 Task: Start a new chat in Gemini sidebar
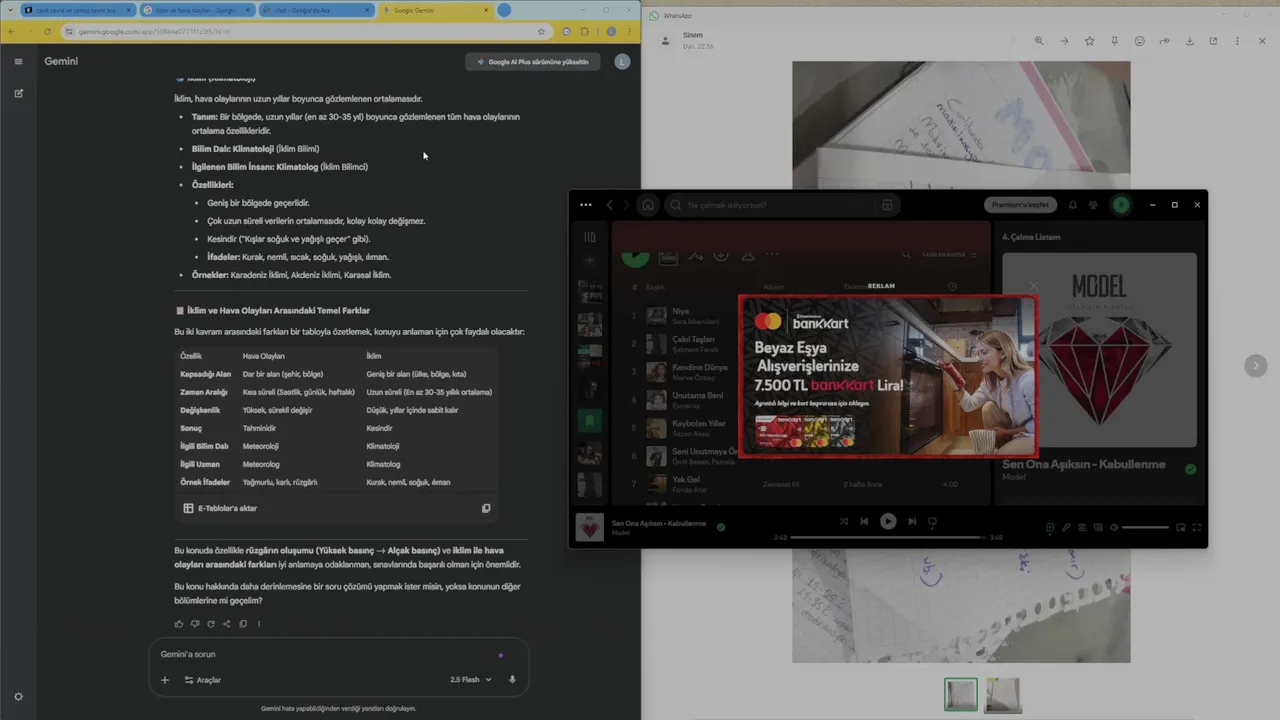(18, 93)
